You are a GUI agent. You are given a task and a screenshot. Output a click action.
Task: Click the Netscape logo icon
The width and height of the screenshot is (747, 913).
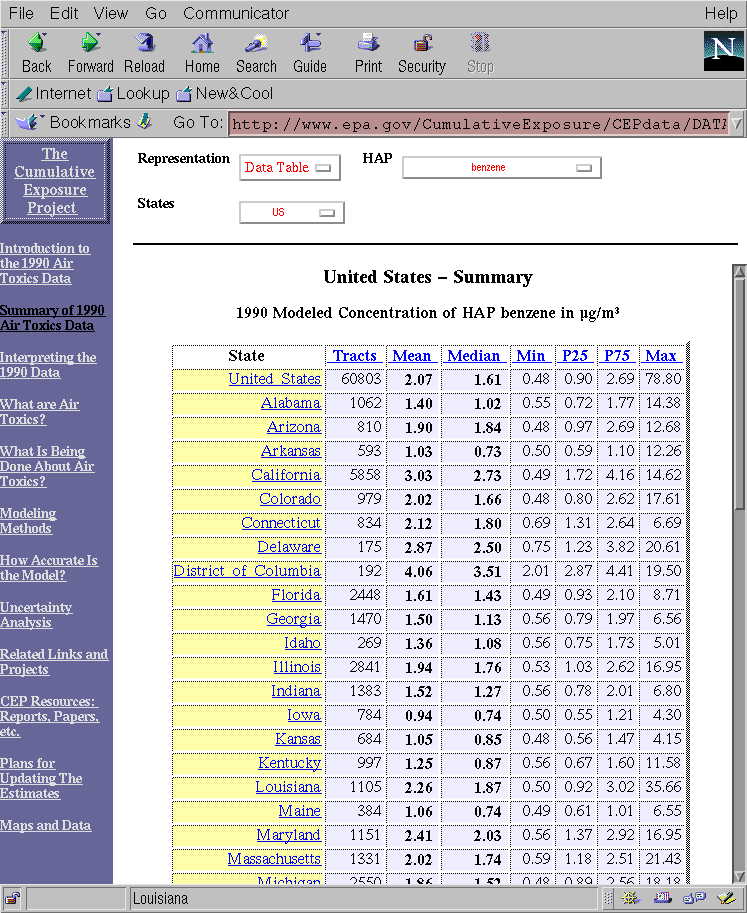coord(722,50)
